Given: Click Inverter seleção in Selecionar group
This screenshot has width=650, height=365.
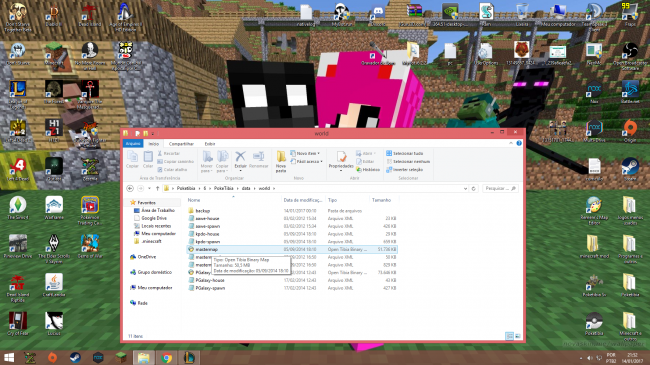Looking at the screenshot, I should point(404,170).
